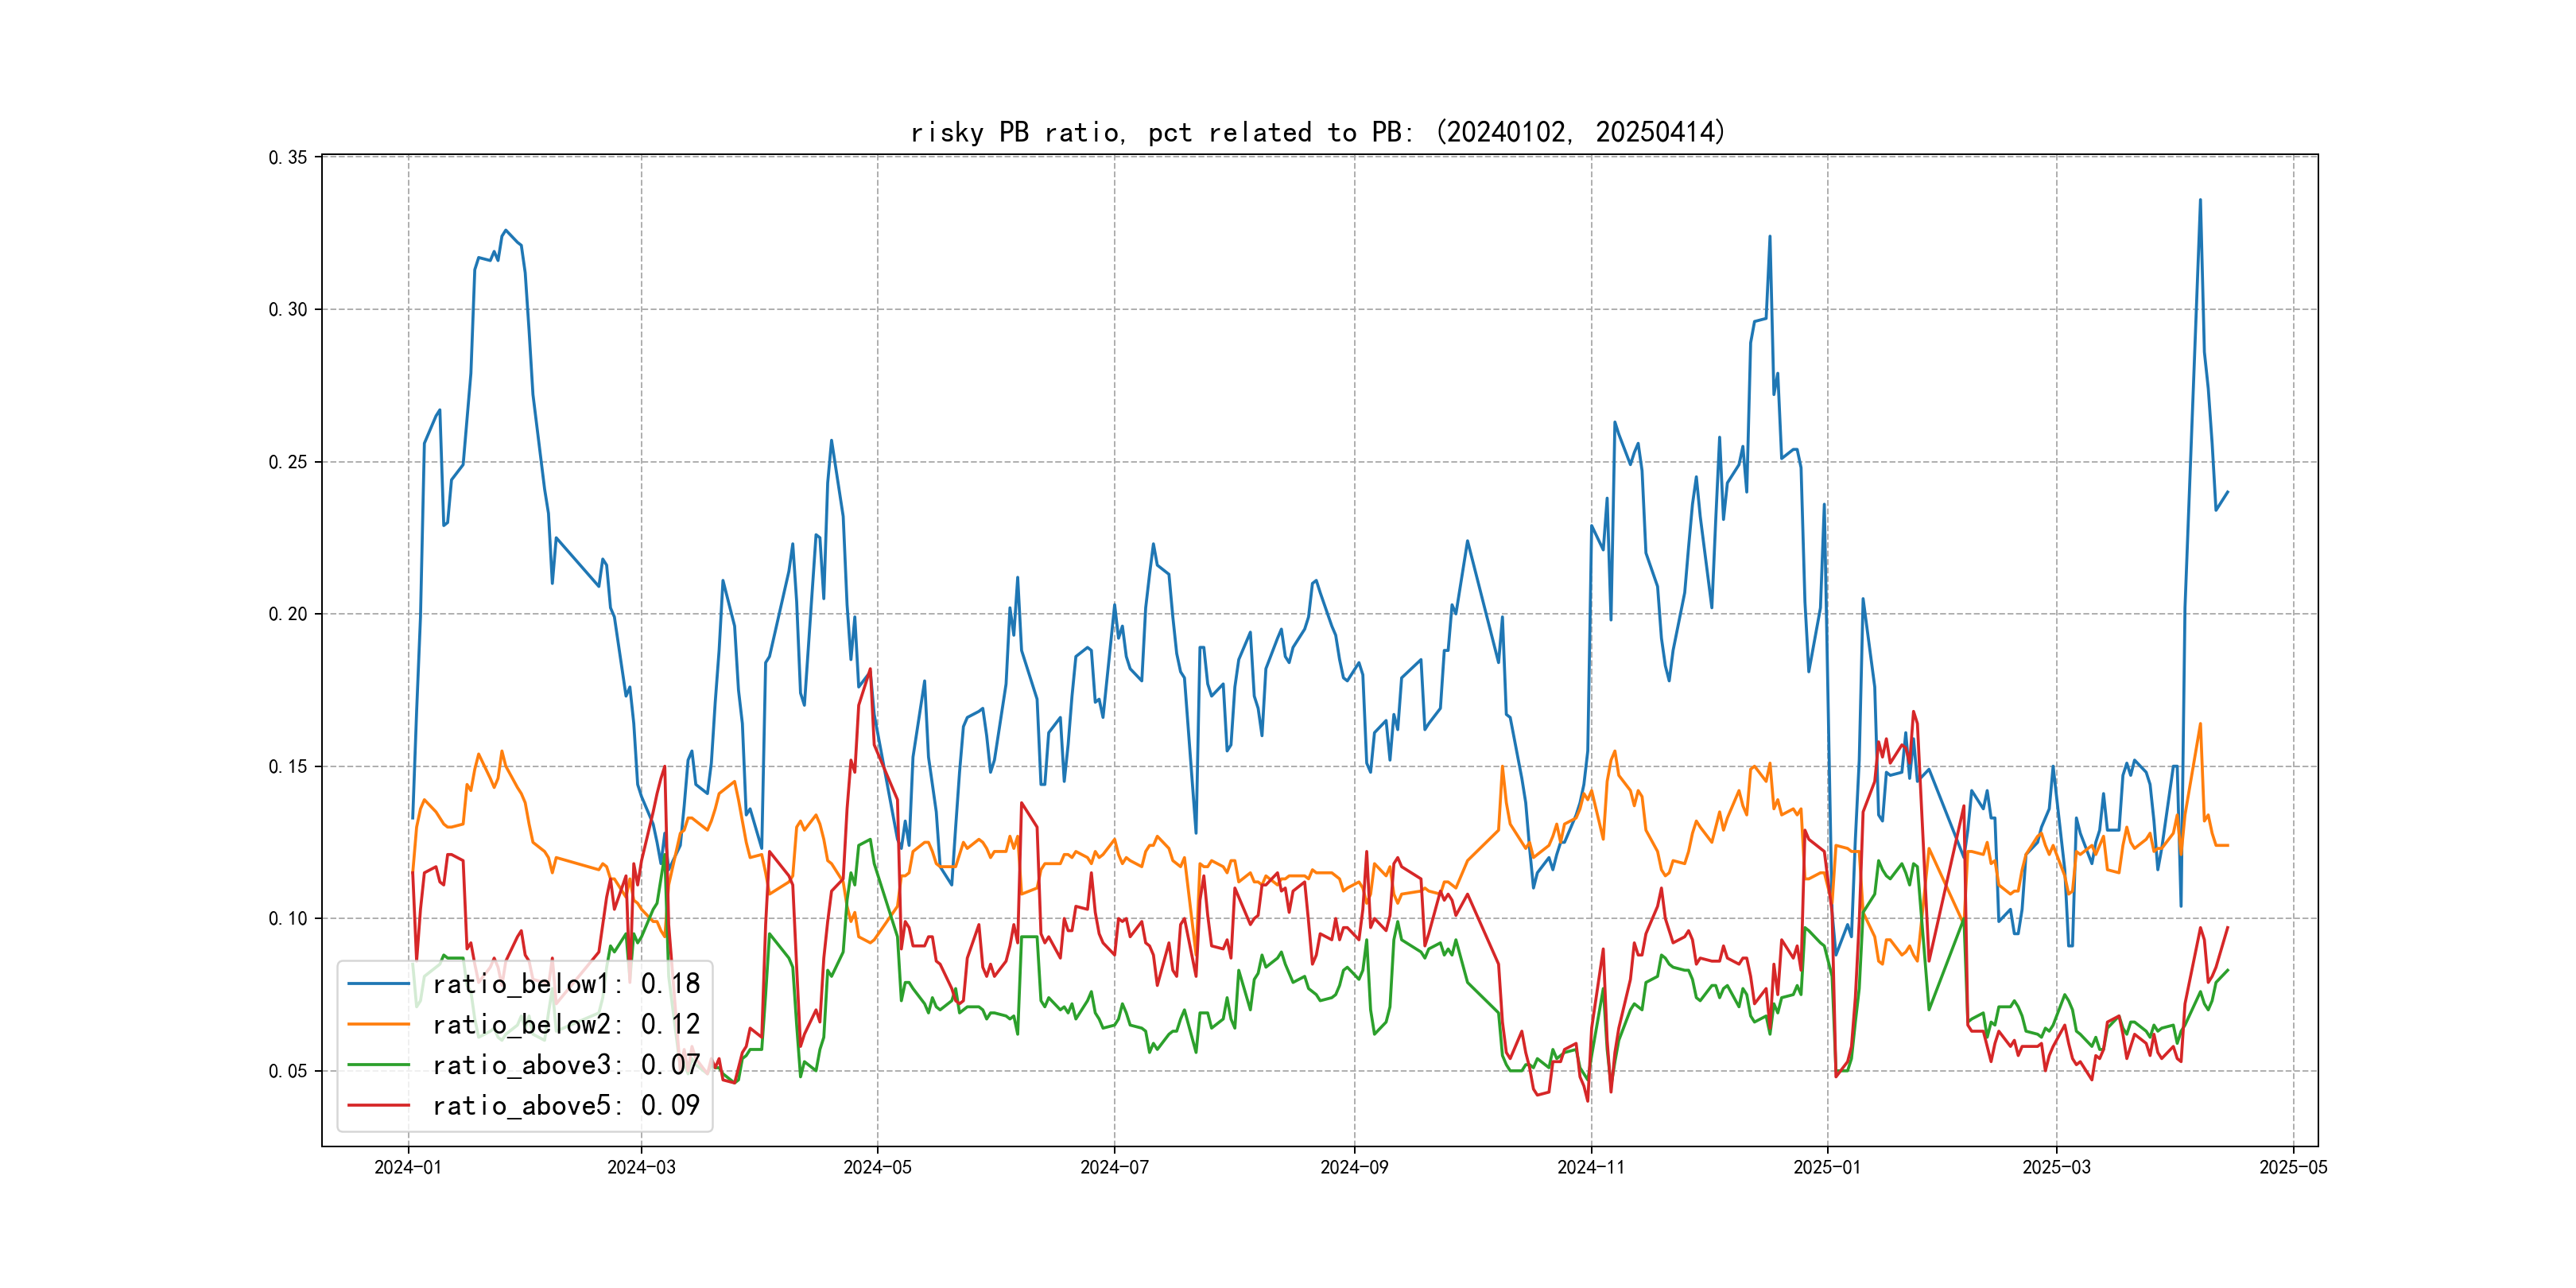The width and height of the screenshot is (2576, 1288).
Task: Select the 'ratio_below1: 0.18' legend label
Action: pyautogui.click(x=566, y=984)
